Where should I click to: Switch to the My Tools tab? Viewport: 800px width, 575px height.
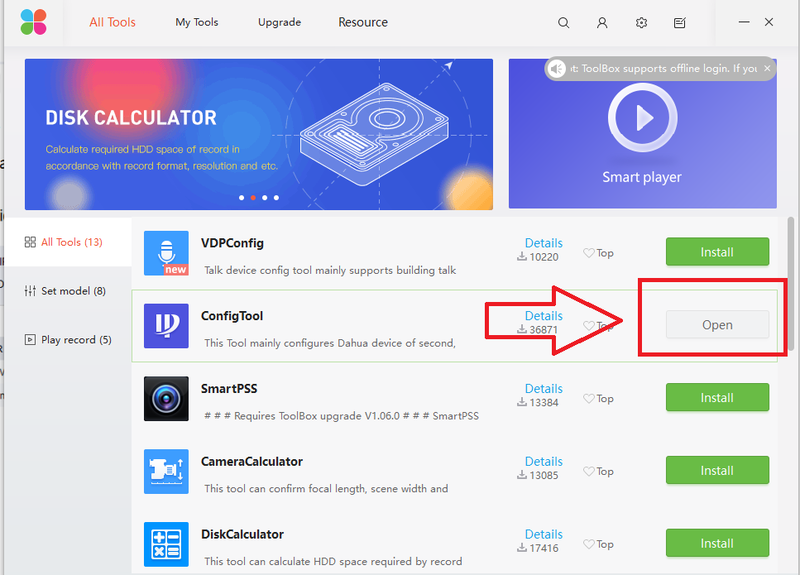[197, 22]
